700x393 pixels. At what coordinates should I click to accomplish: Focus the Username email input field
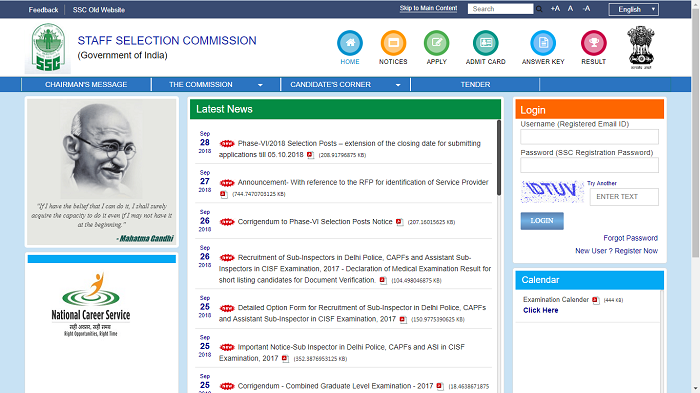(x=589, y=137)
